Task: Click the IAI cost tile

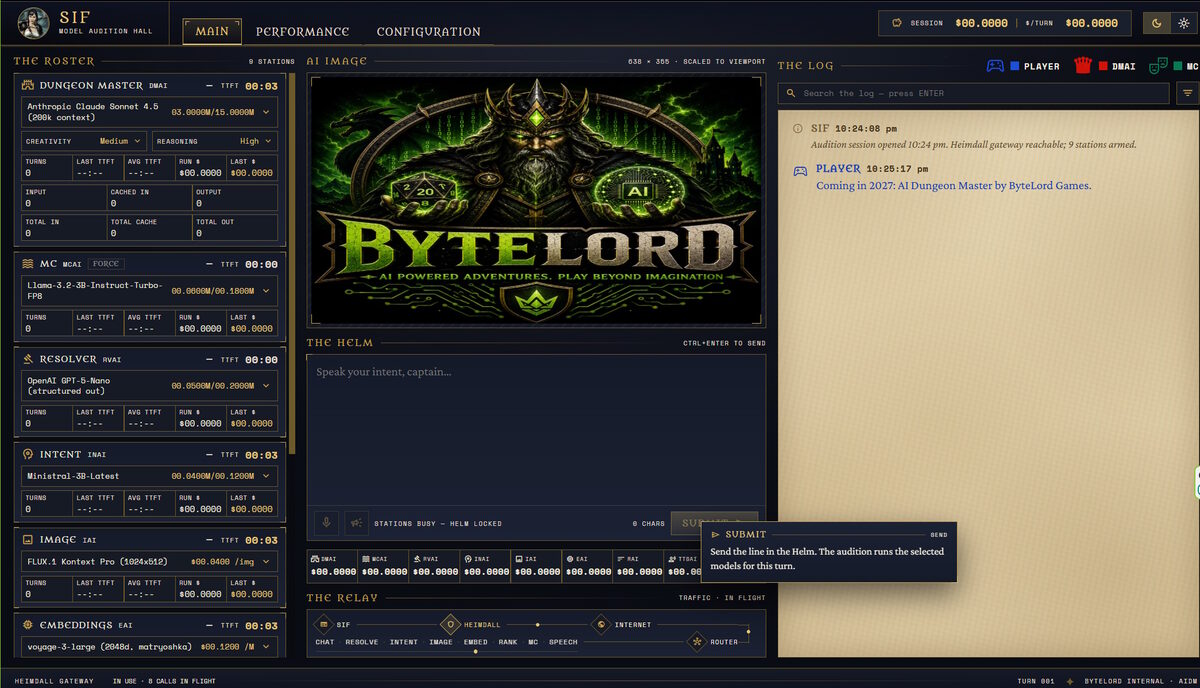Action: pos(537,566)
